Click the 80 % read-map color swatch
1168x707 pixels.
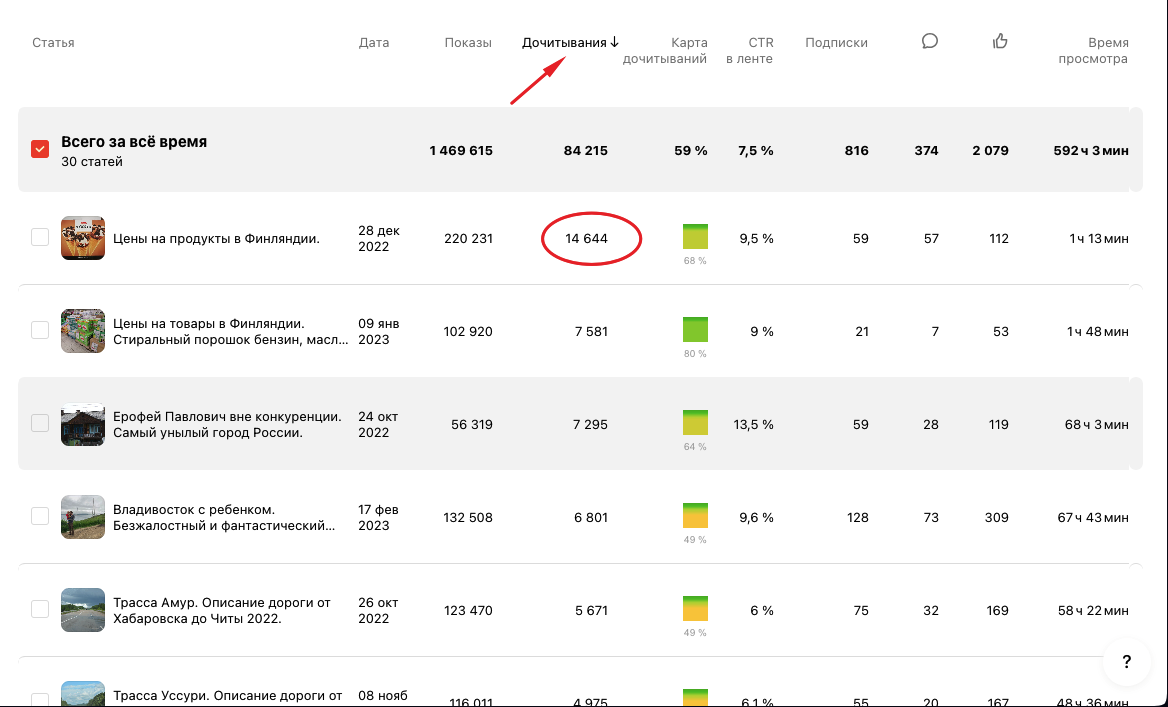(695, 329)
